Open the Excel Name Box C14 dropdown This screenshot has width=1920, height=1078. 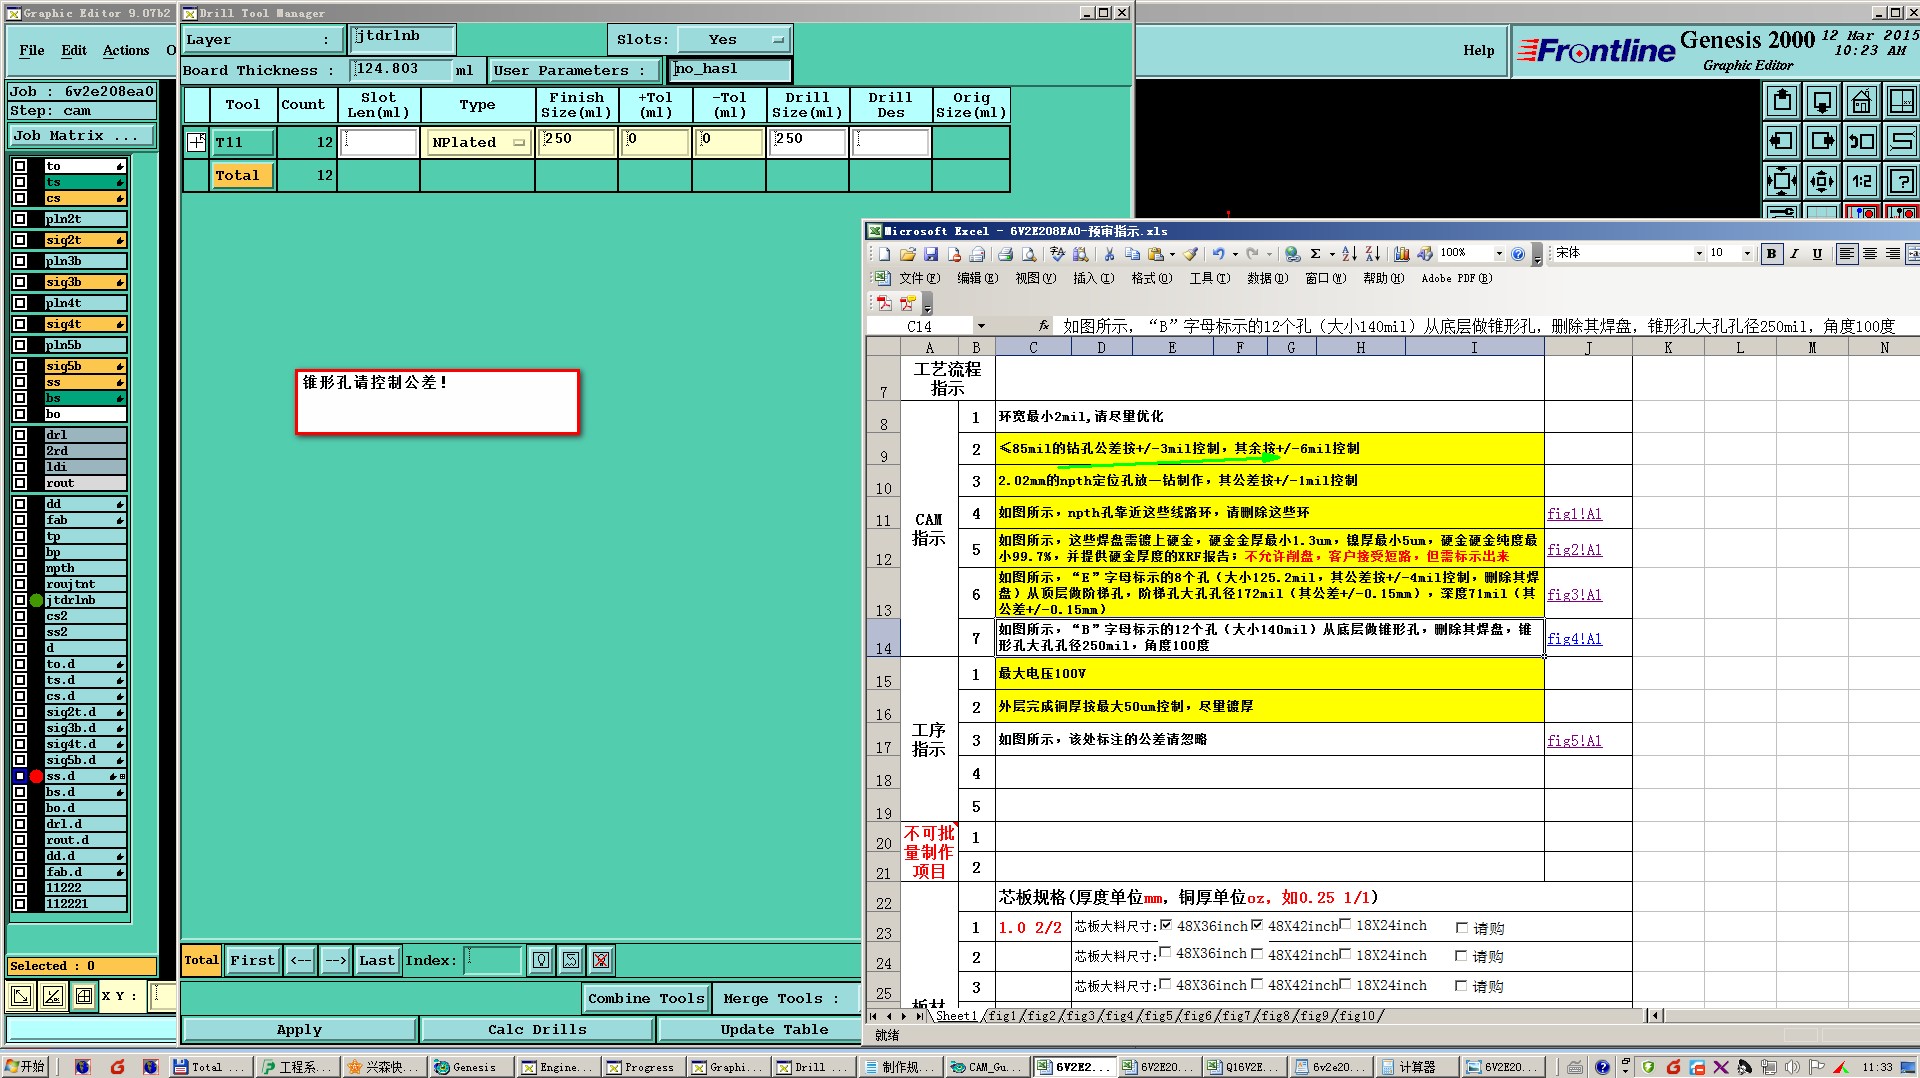click(981, 326)
